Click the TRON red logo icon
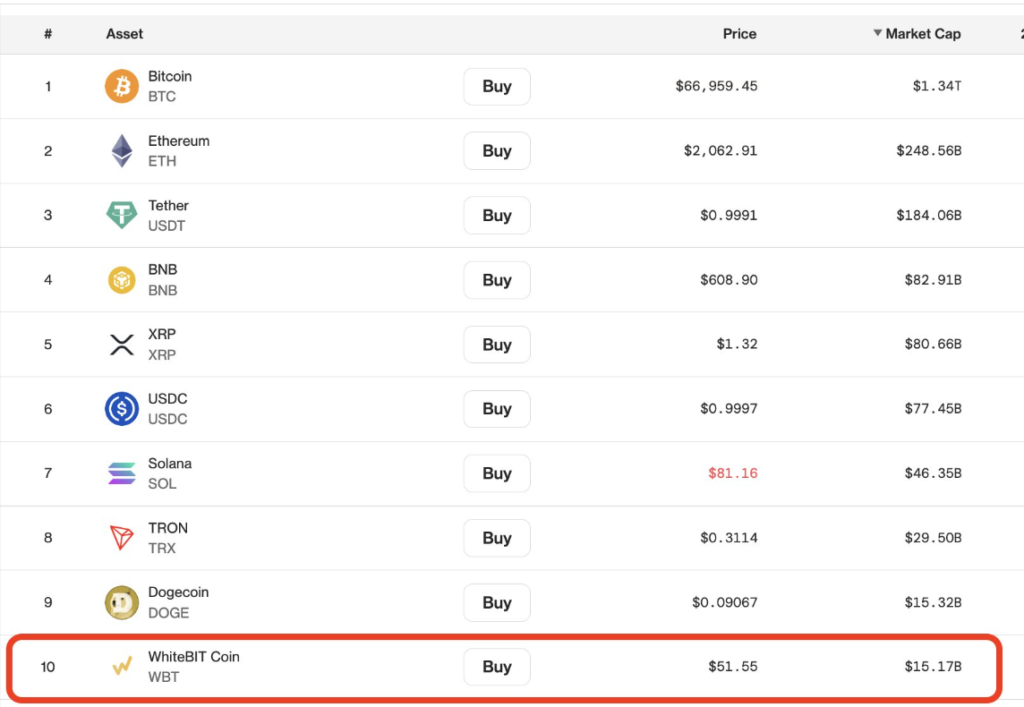Viewport: 1024px width, 707px height. [x=121, y=537]
